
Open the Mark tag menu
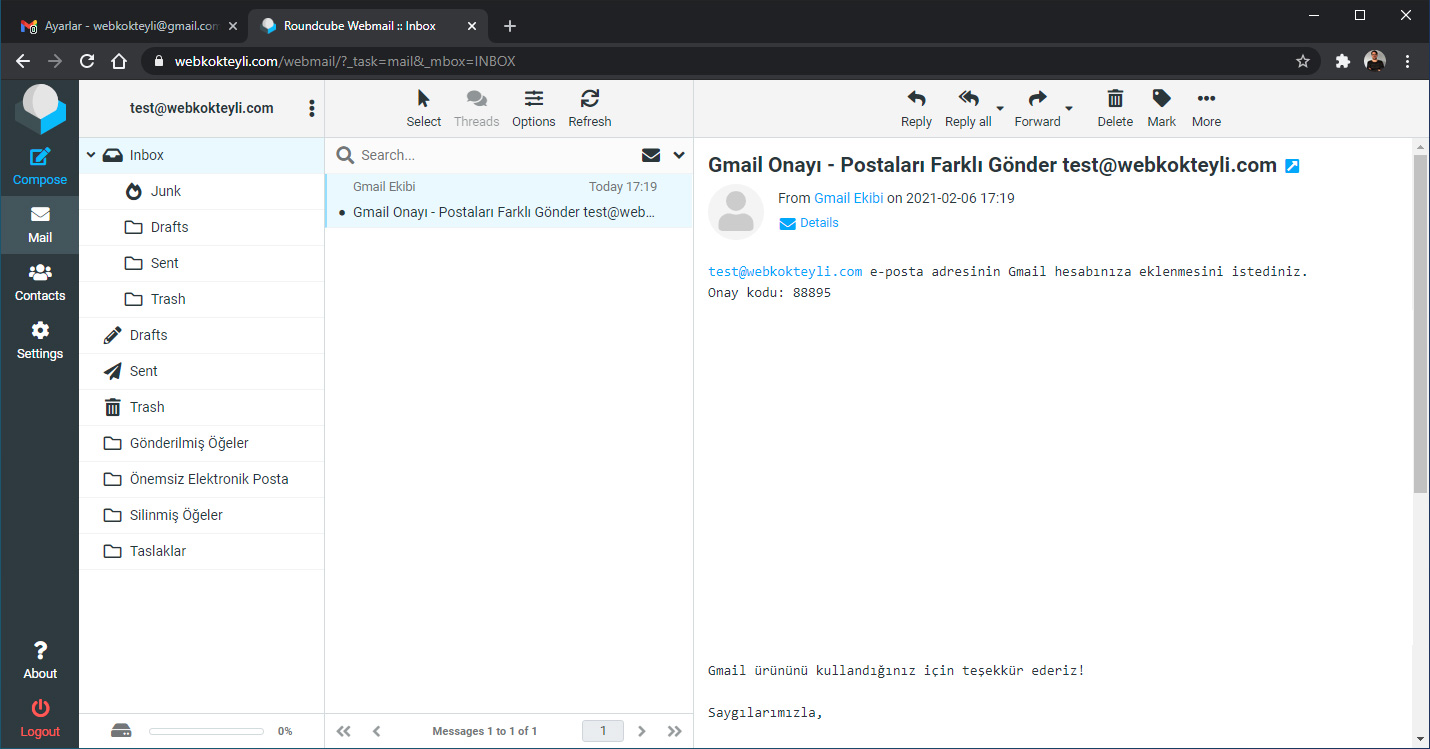point(1161,108)
